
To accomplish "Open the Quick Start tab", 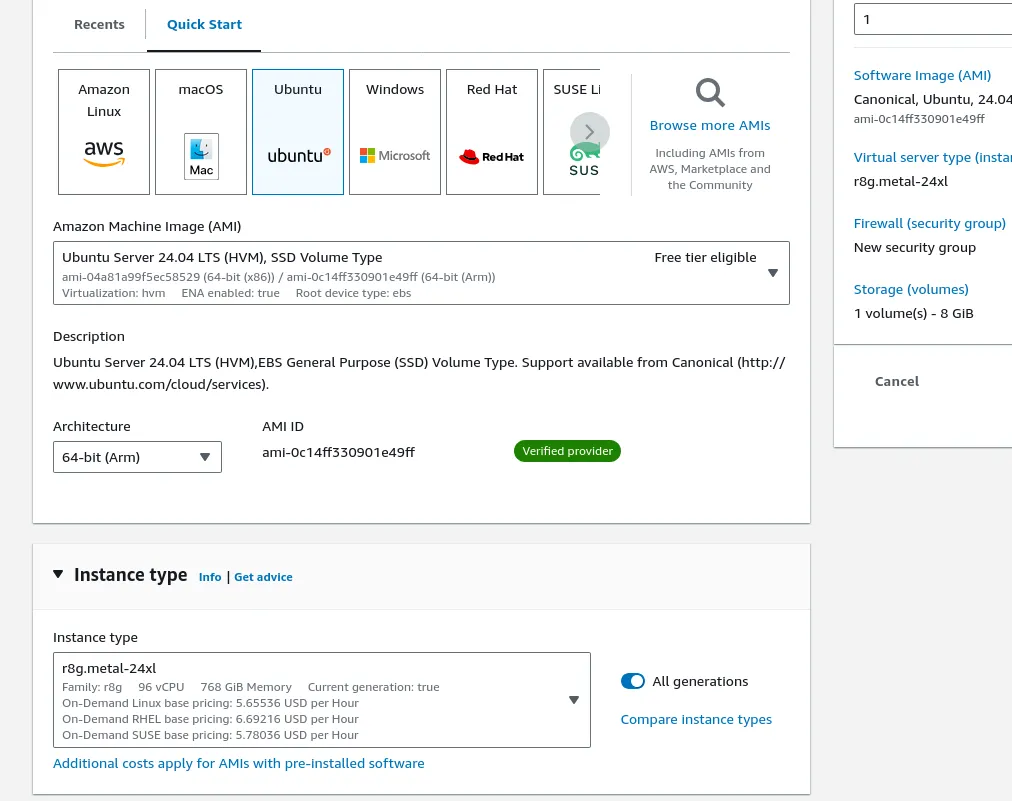I will click(204, 24).
